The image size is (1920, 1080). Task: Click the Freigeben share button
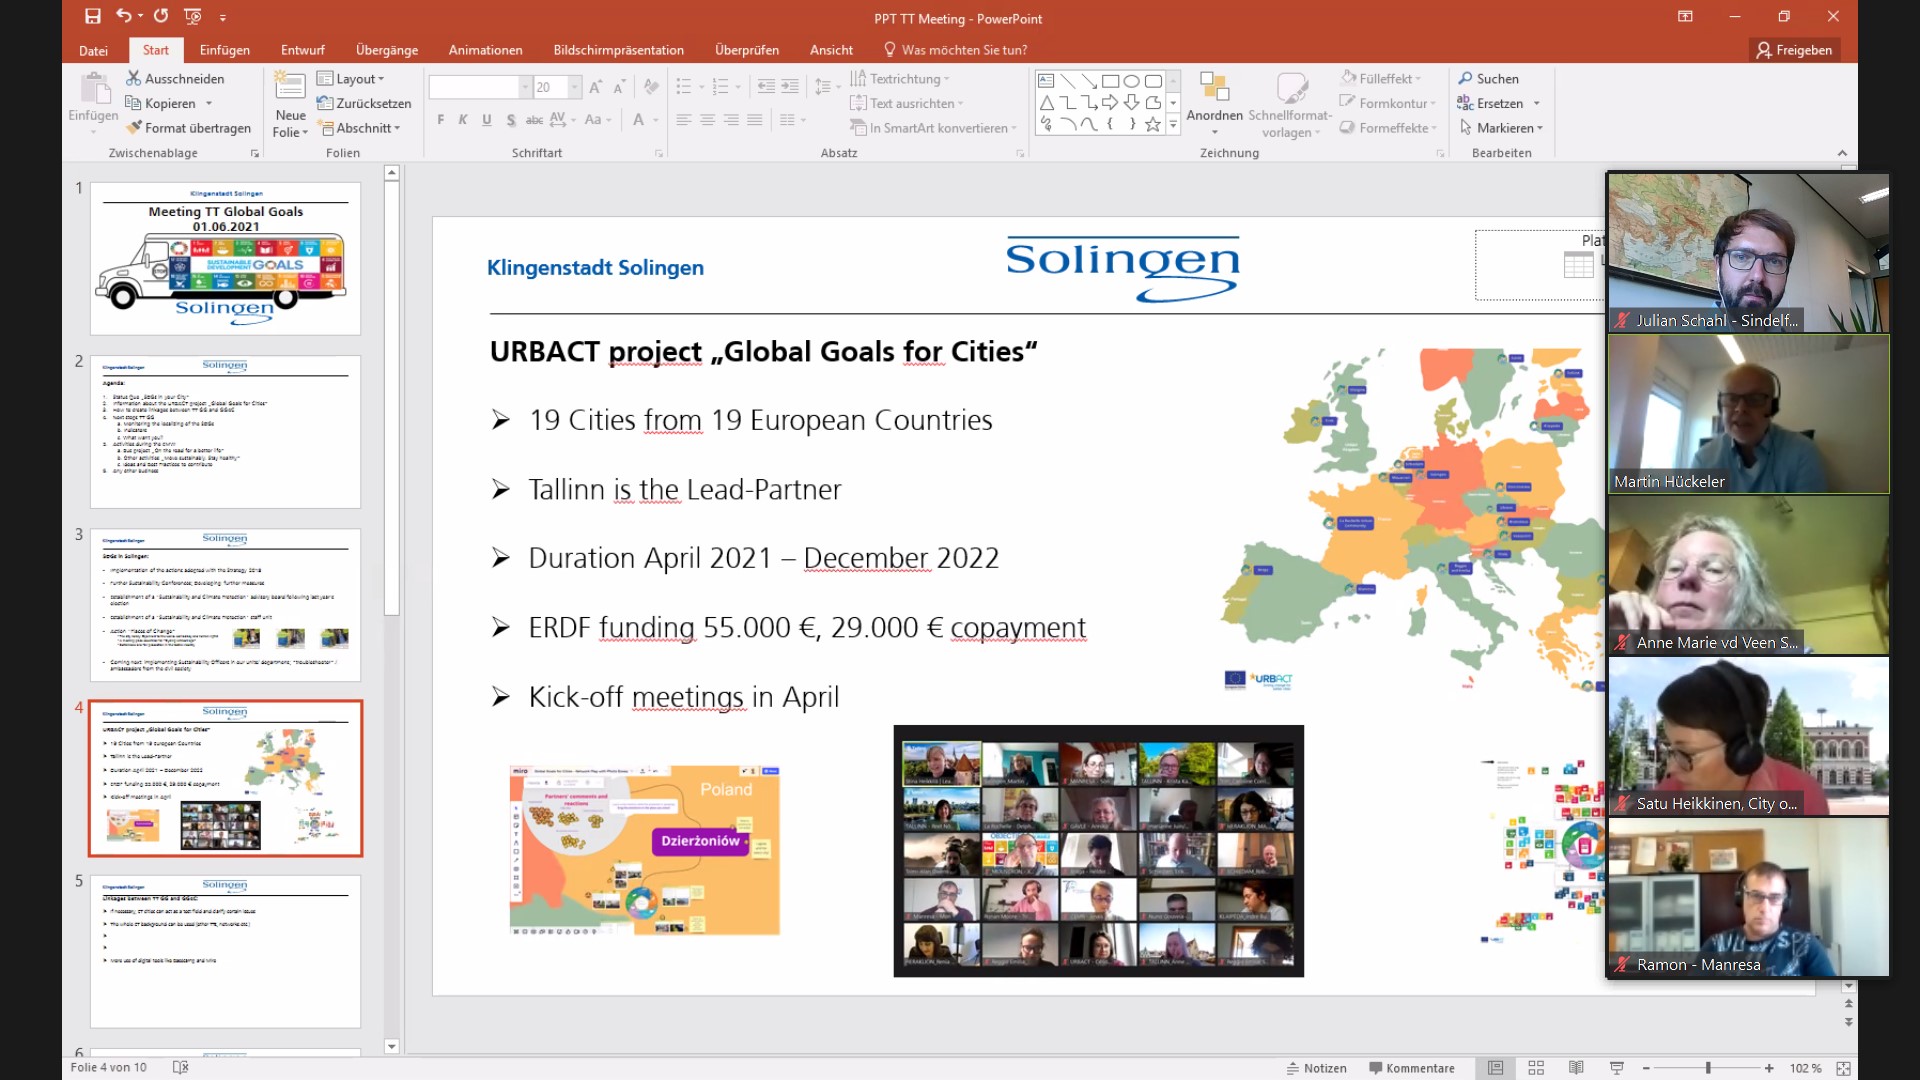(x=1794, y=50)
